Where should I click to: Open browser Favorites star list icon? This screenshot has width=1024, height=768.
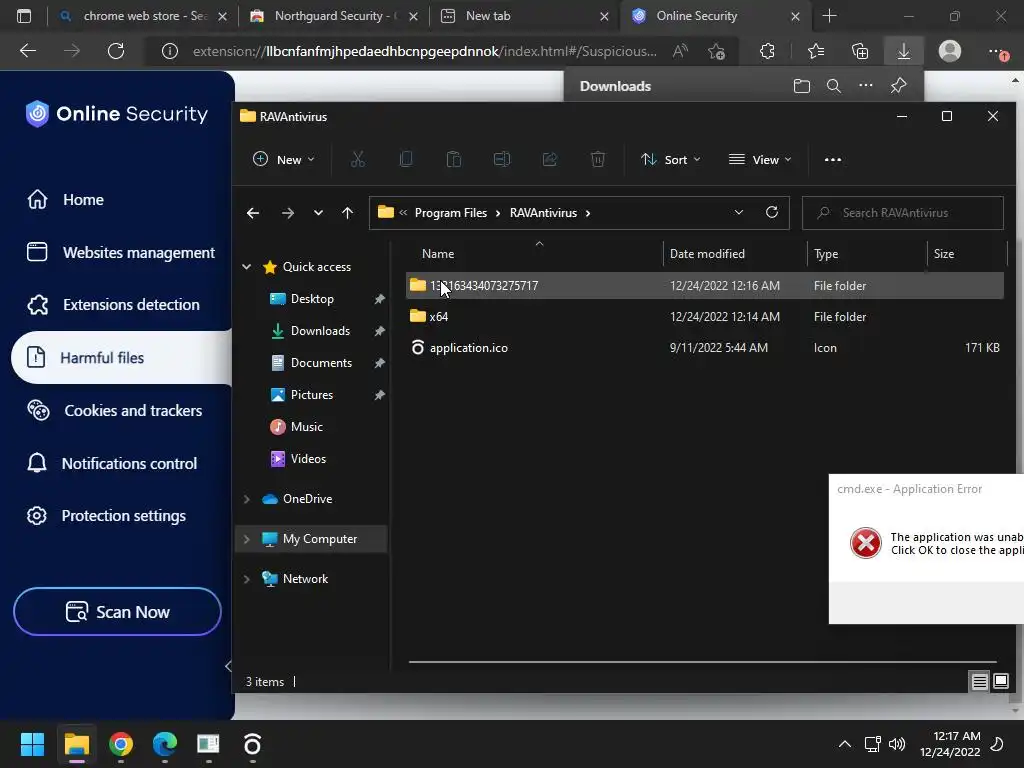(x=816, y=51)
